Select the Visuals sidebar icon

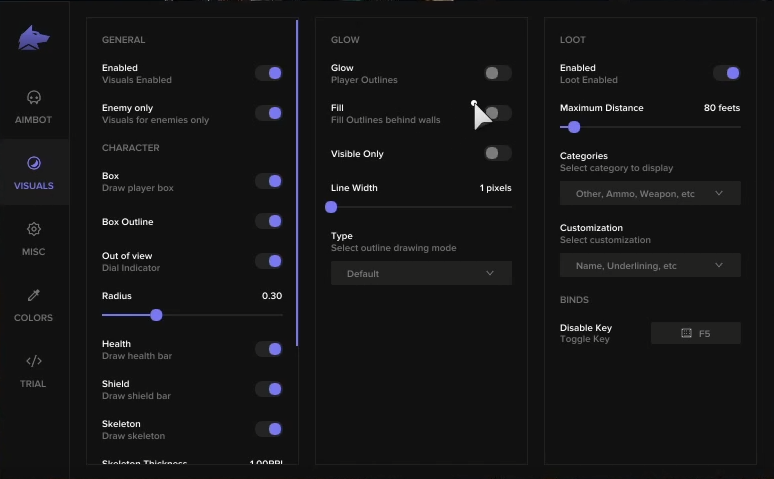tap(34, 163)
